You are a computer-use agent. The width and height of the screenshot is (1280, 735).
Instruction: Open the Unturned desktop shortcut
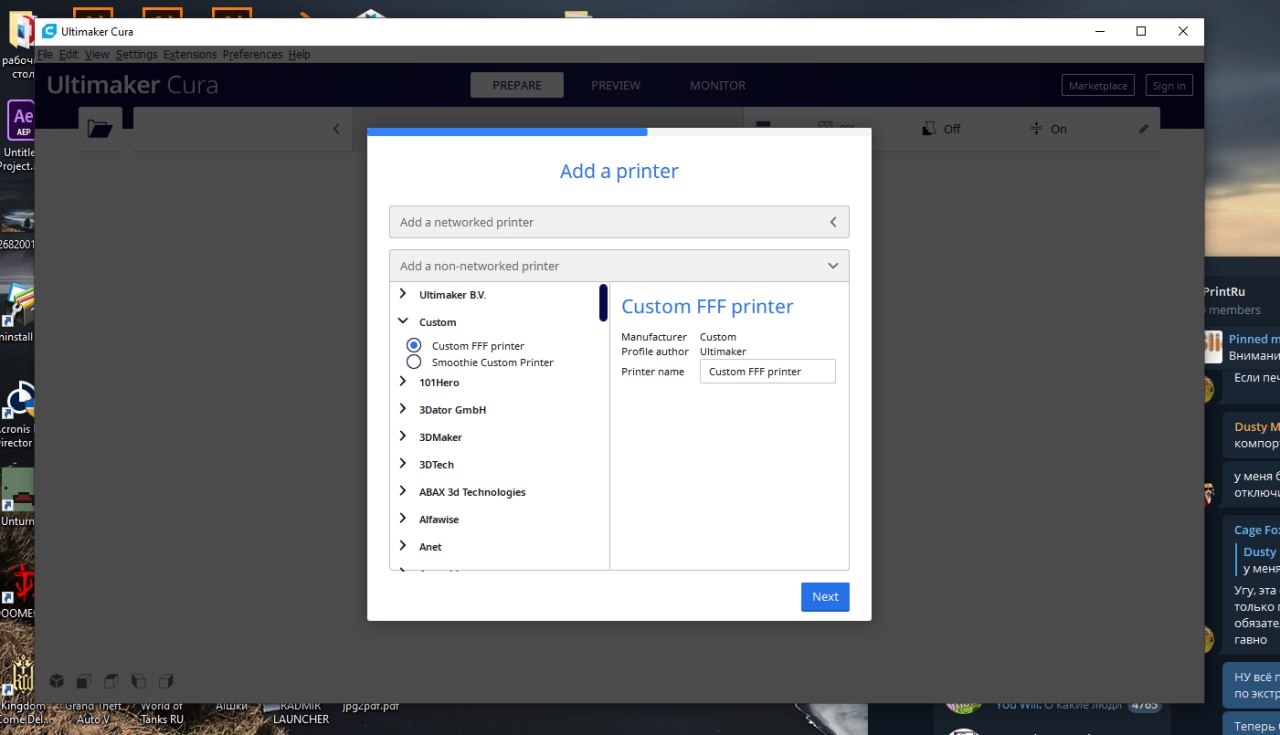18,497
